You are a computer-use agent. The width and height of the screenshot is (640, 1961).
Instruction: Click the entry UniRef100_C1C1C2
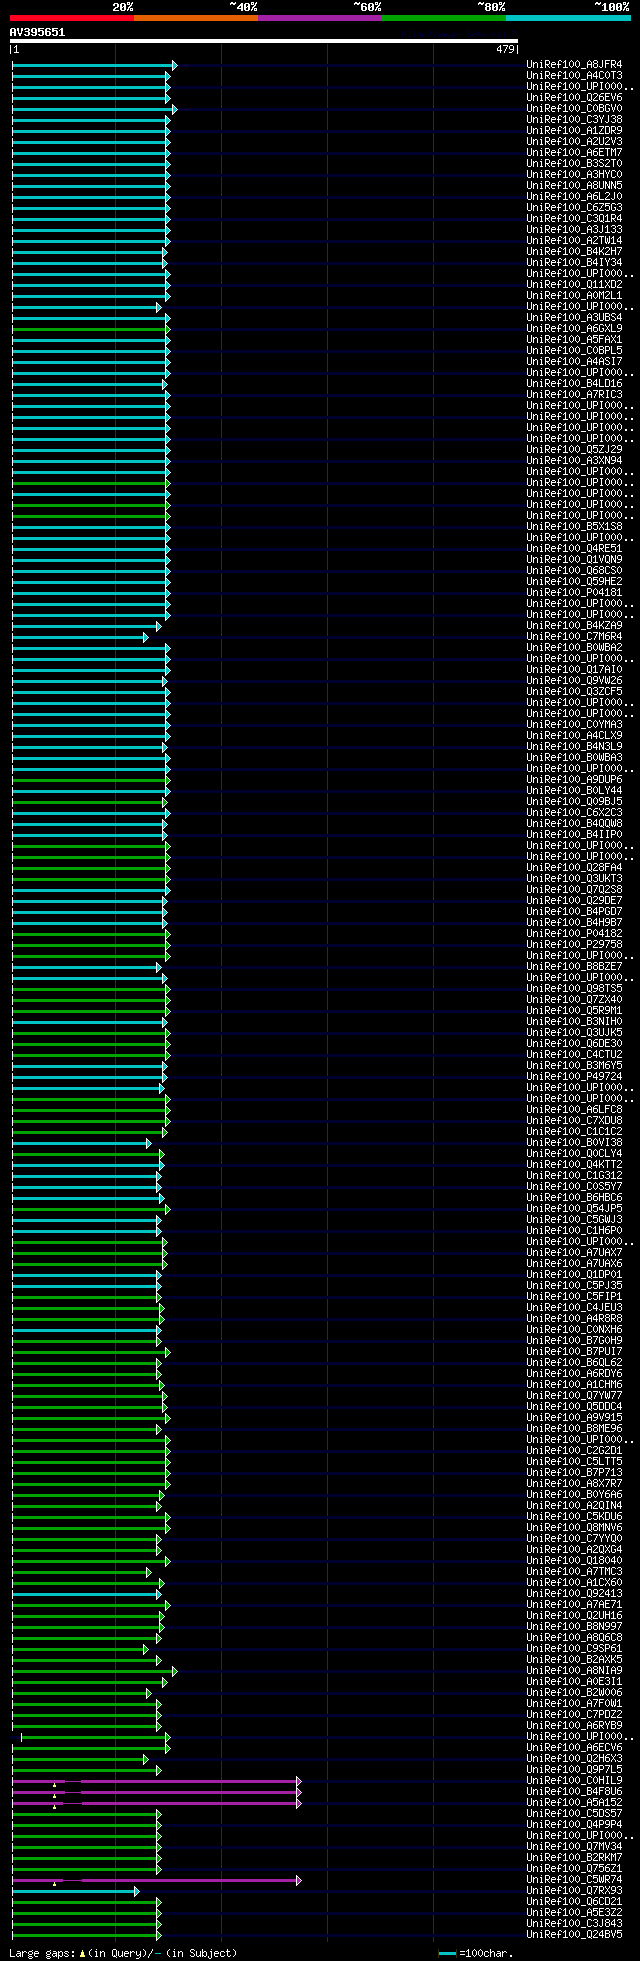coord(574,1132)
